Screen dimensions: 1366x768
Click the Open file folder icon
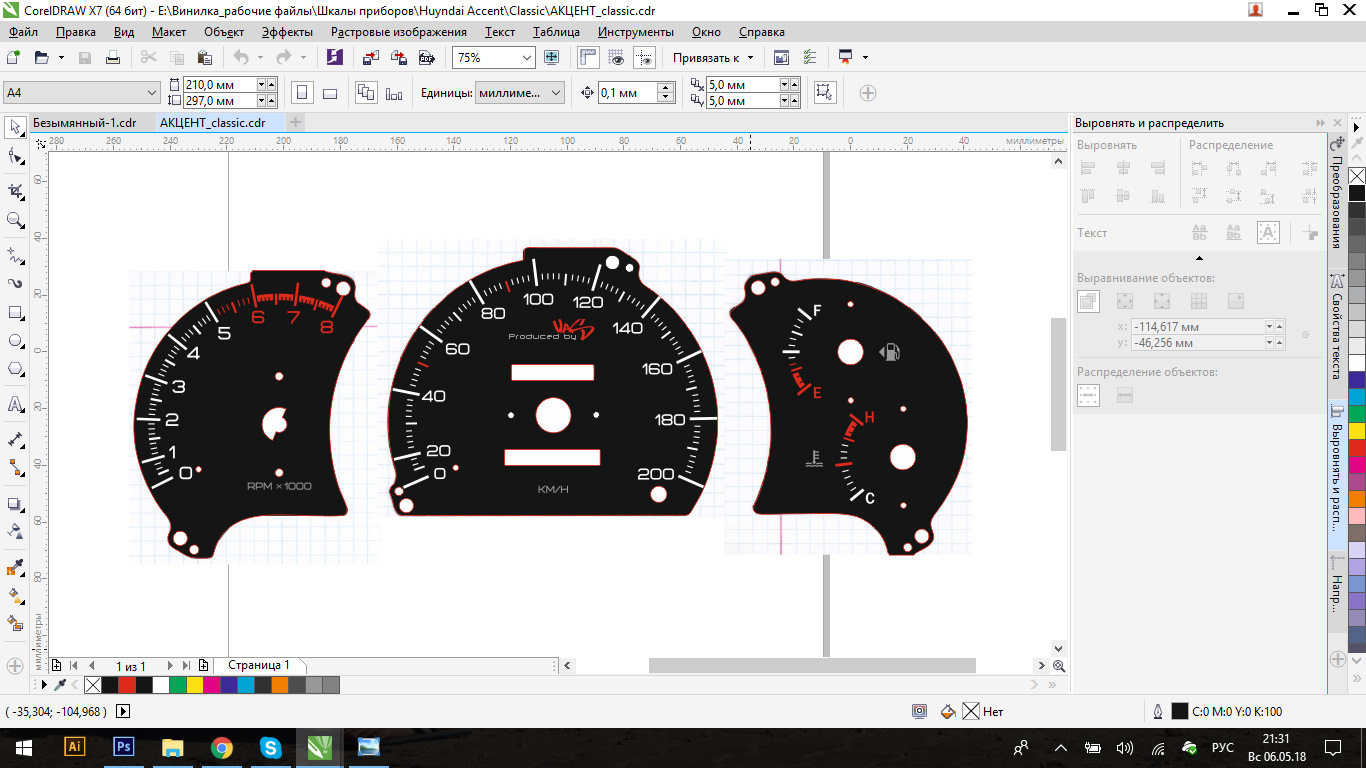pyautogui.click(x=42, y=58)
